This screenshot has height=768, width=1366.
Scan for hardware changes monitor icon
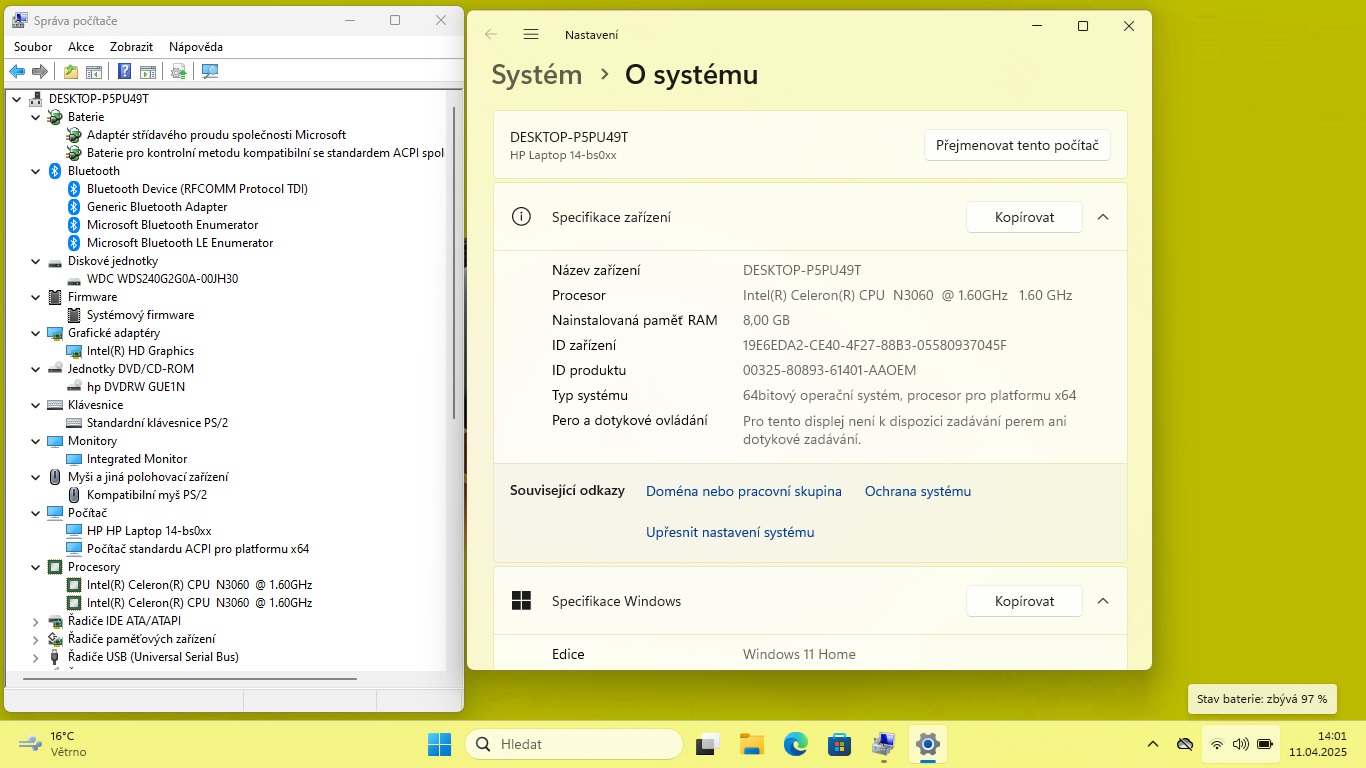click(210, 71)
